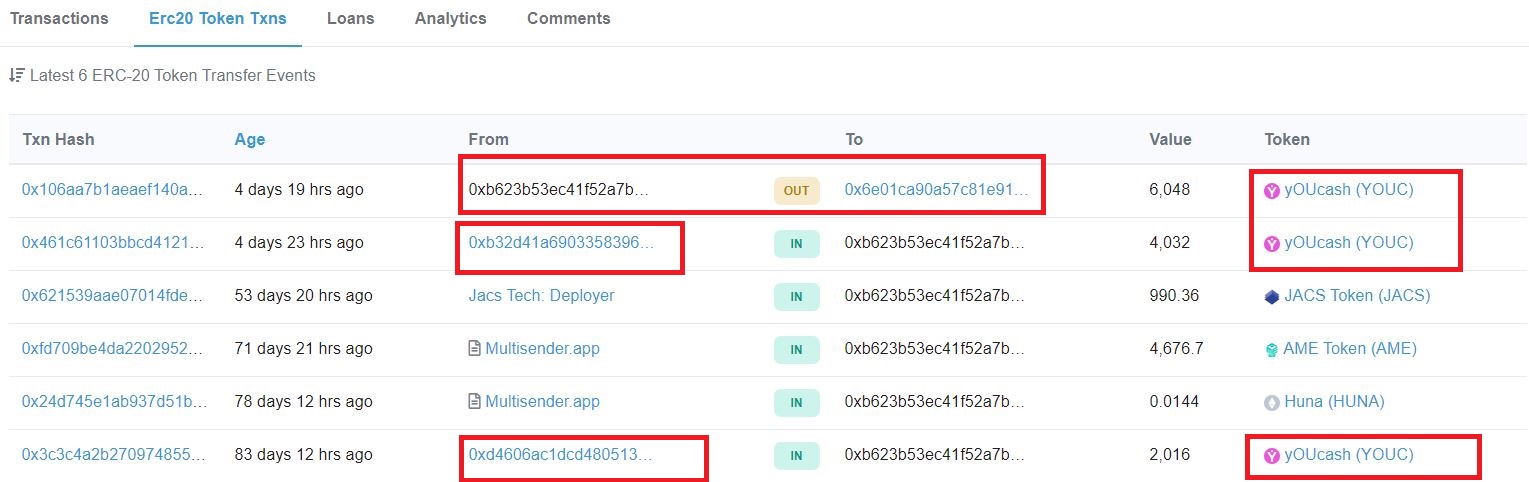Open sender address 0xb32d41a6903358396…
This screenshot has width=1529, height=482.
(x=561, y=242)
